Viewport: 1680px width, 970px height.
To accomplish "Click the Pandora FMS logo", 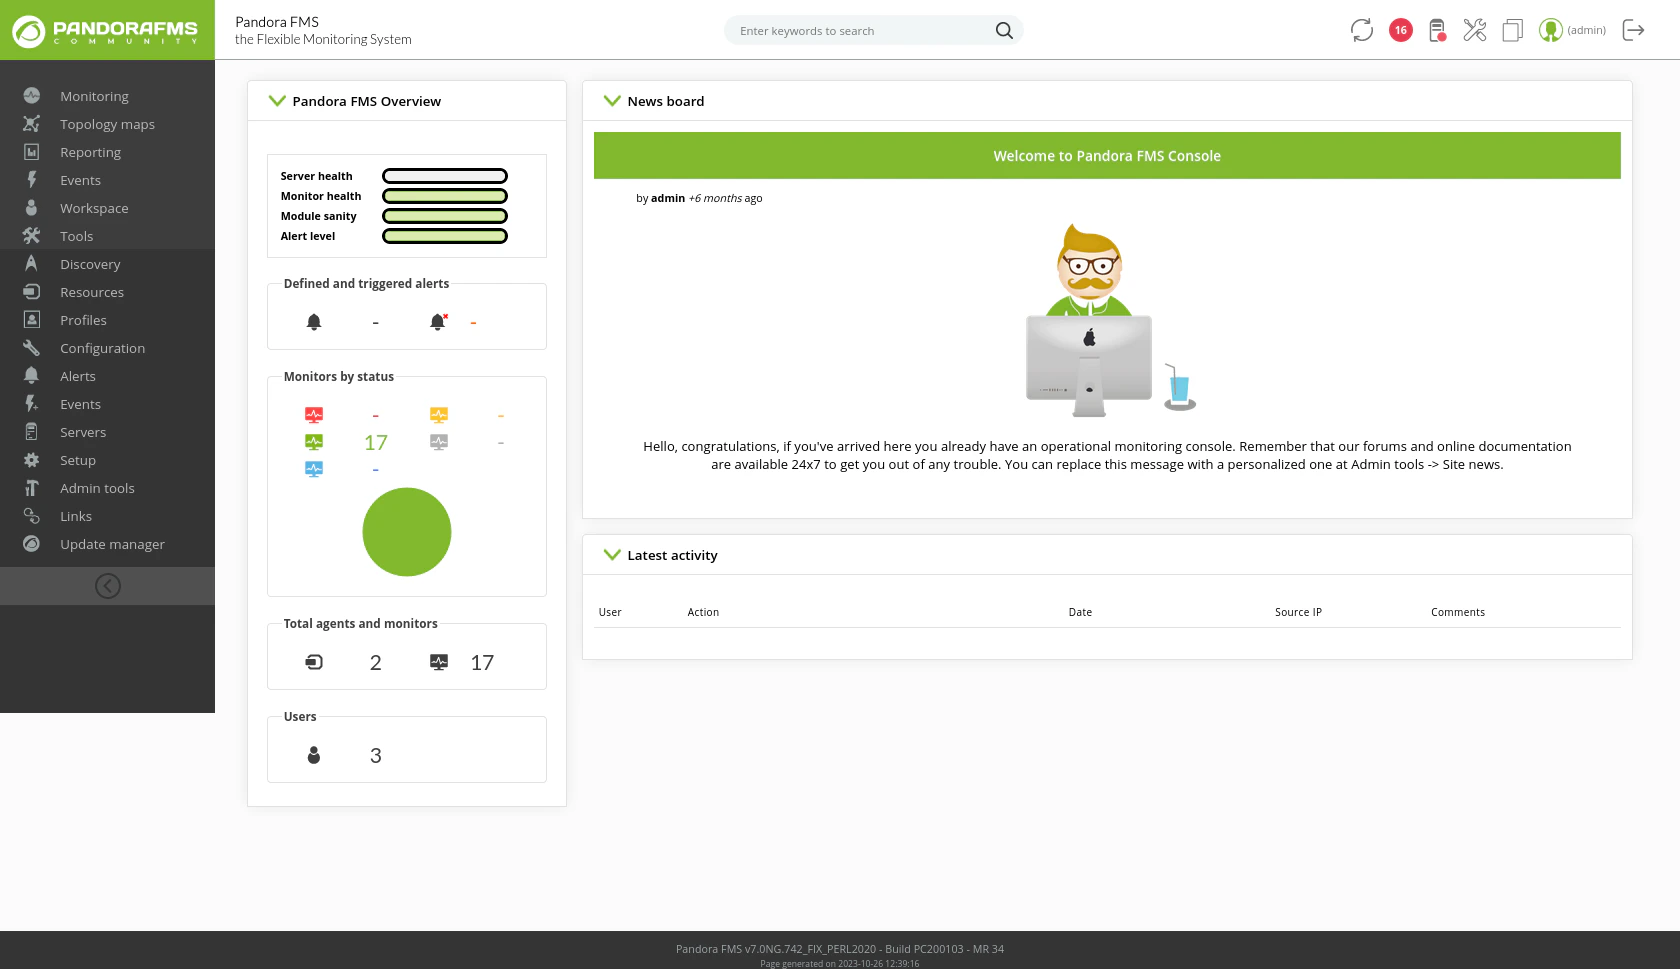I will pos(107,31).
